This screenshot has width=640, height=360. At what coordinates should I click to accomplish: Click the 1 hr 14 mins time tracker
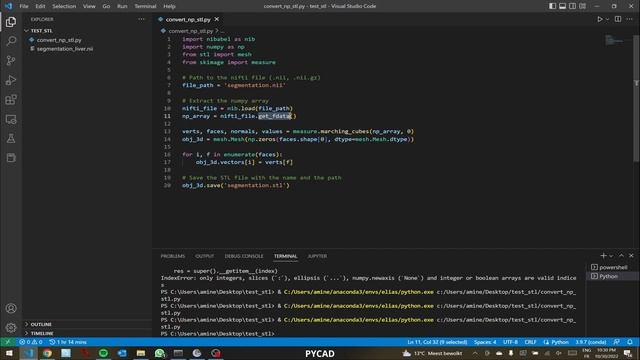(68, 342)
